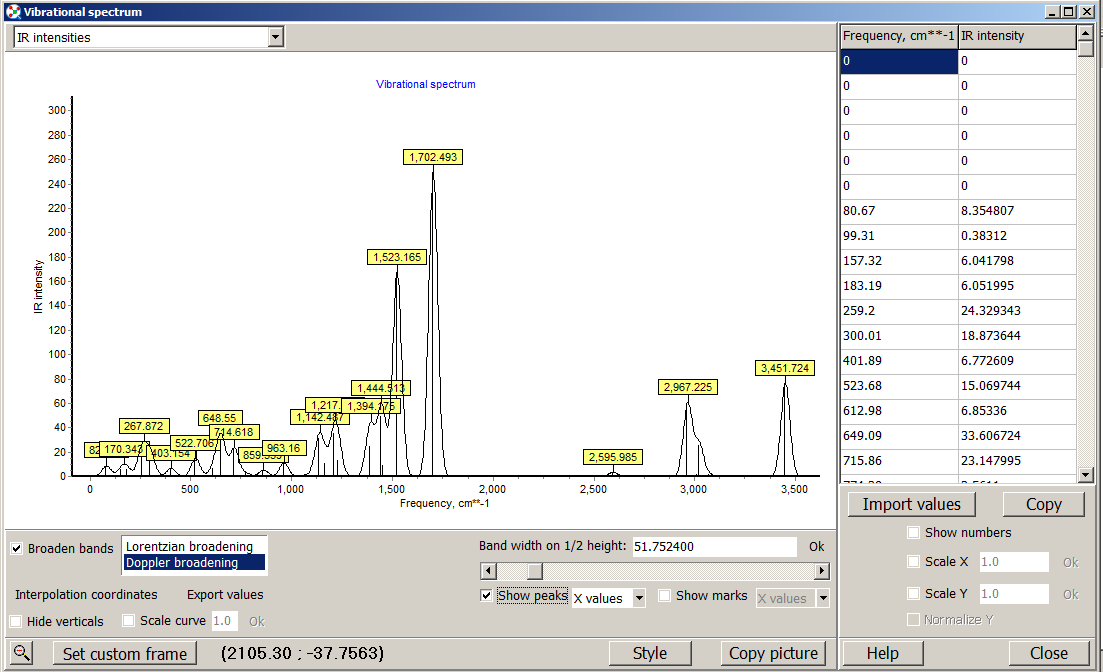The image size is (1103, 672).
Task: Enable the Show marks checkbox
Action: [665, 596]
